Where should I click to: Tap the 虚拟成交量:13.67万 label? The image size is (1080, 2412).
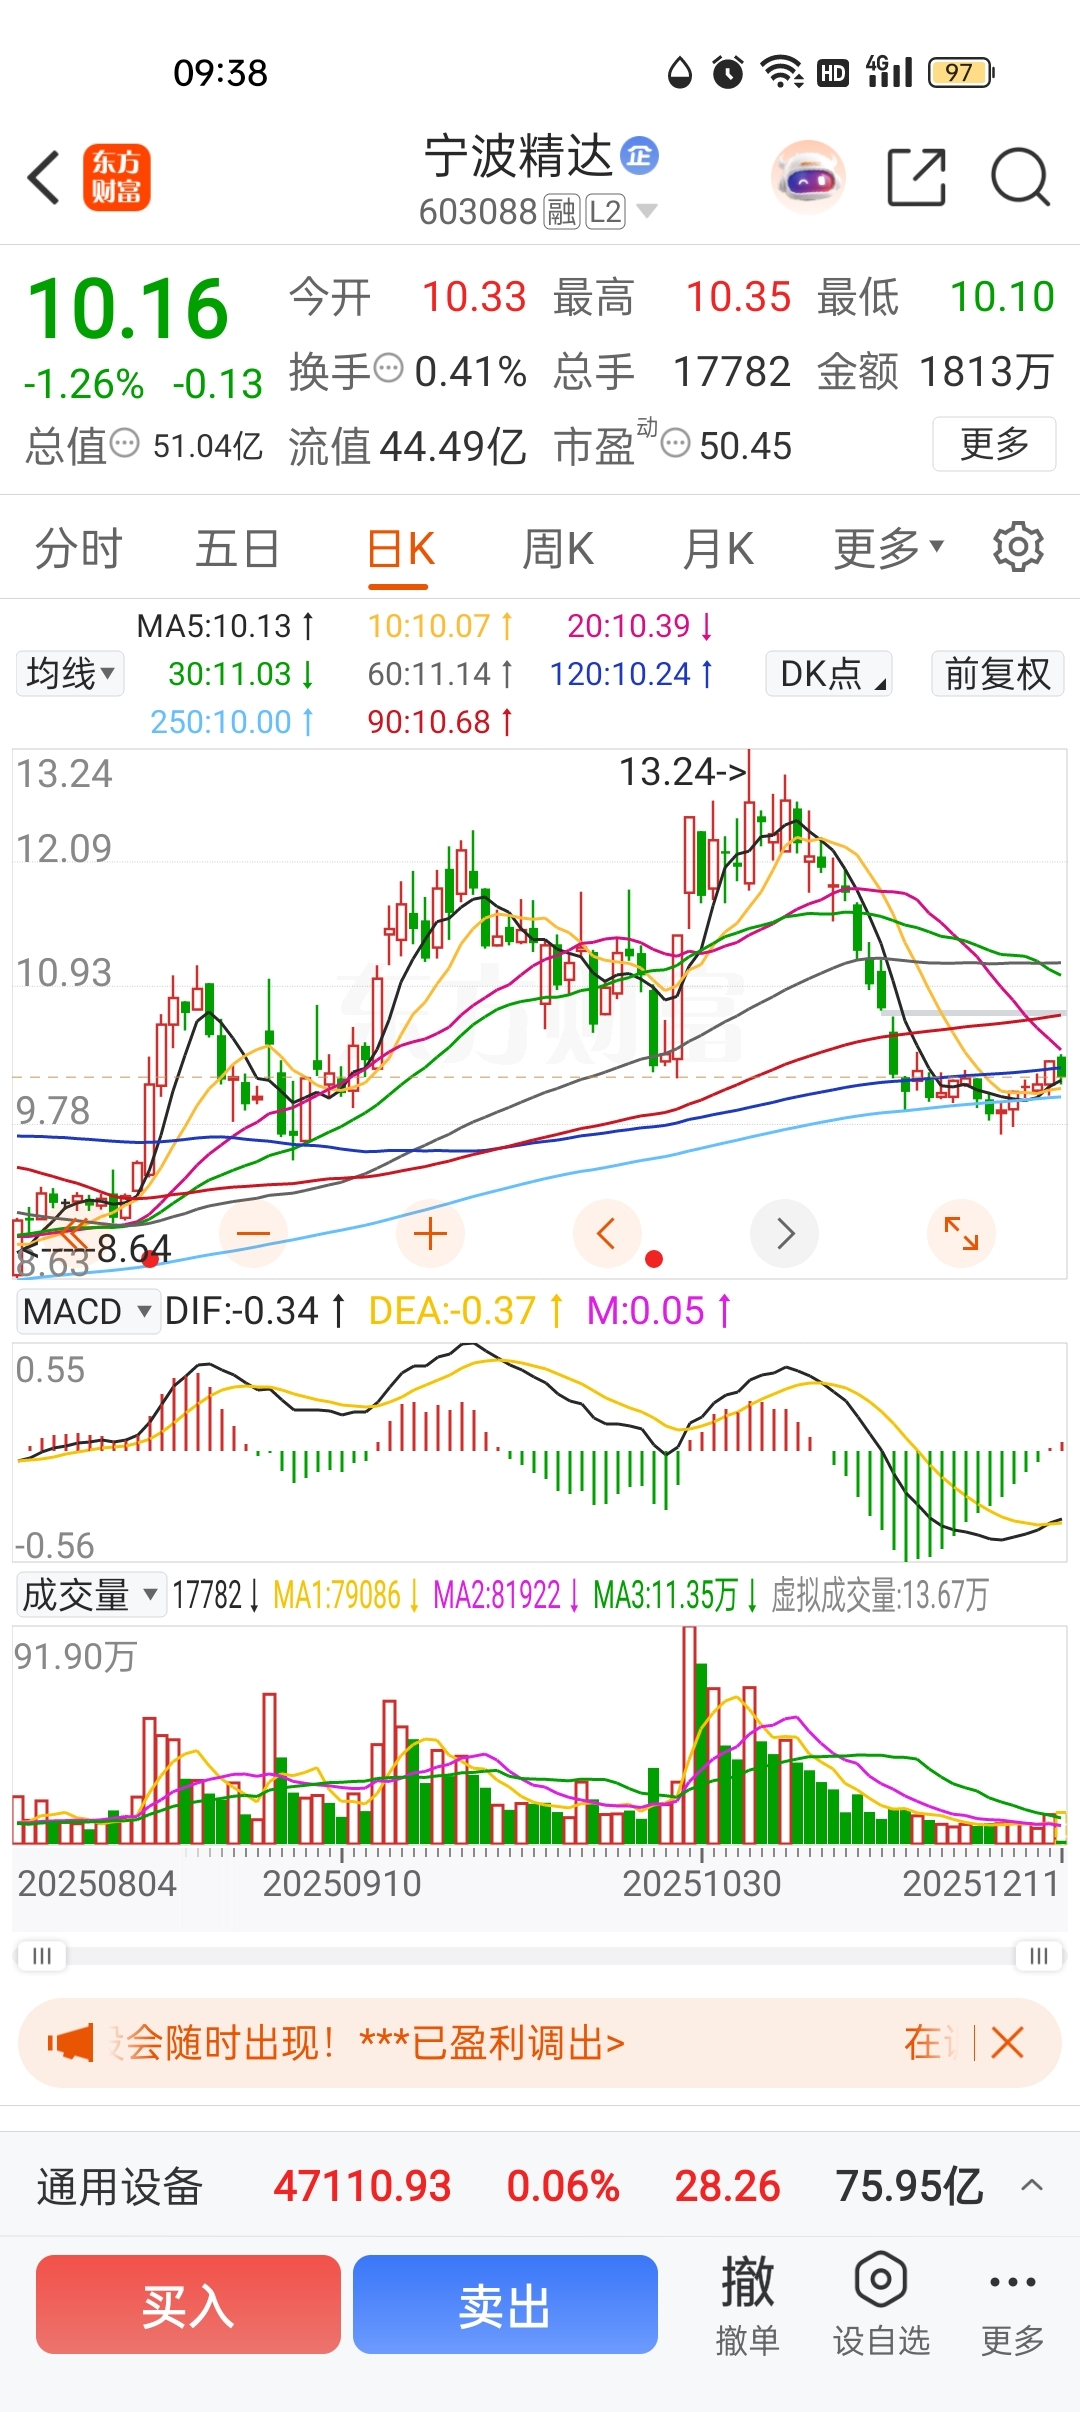click(880, 1594)
